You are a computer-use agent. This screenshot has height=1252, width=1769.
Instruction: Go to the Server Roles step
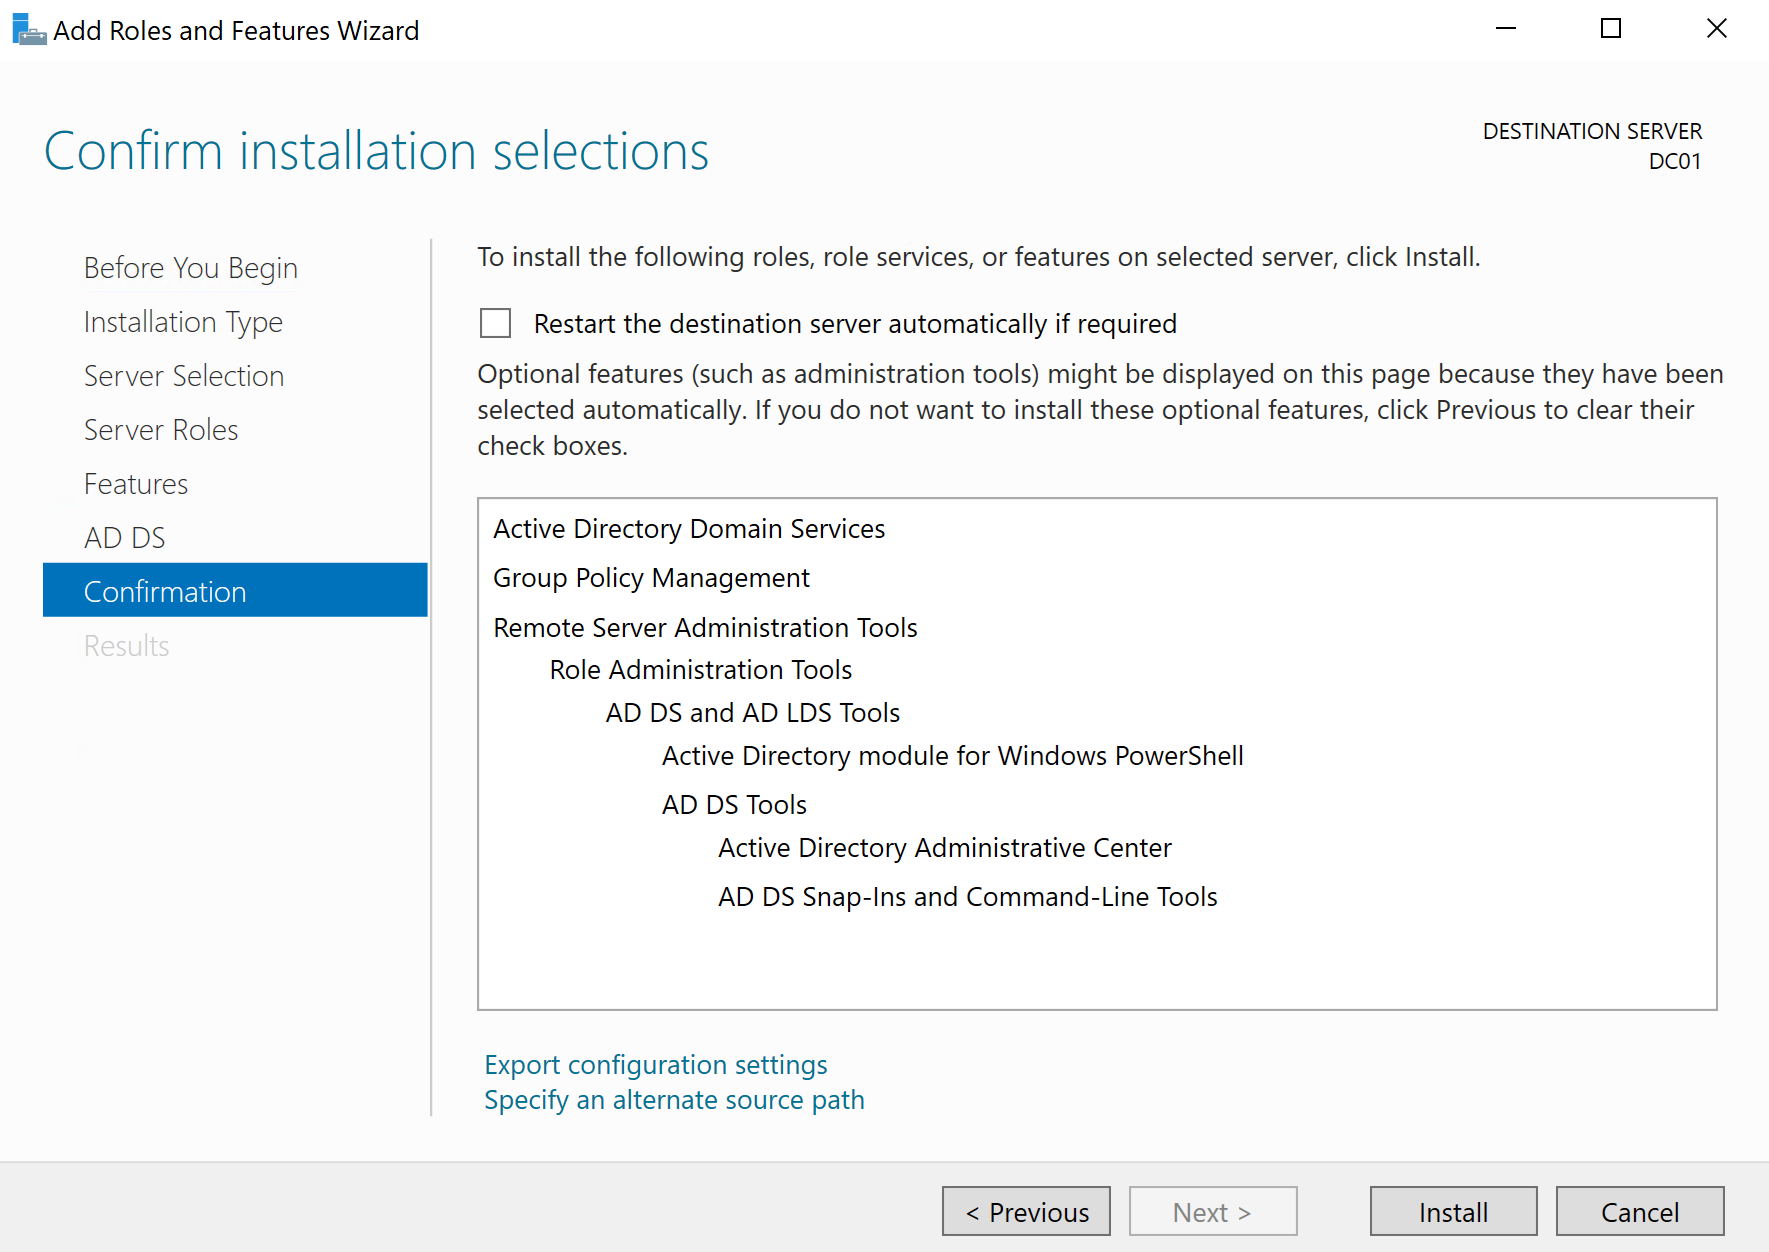tap(160, 429)
